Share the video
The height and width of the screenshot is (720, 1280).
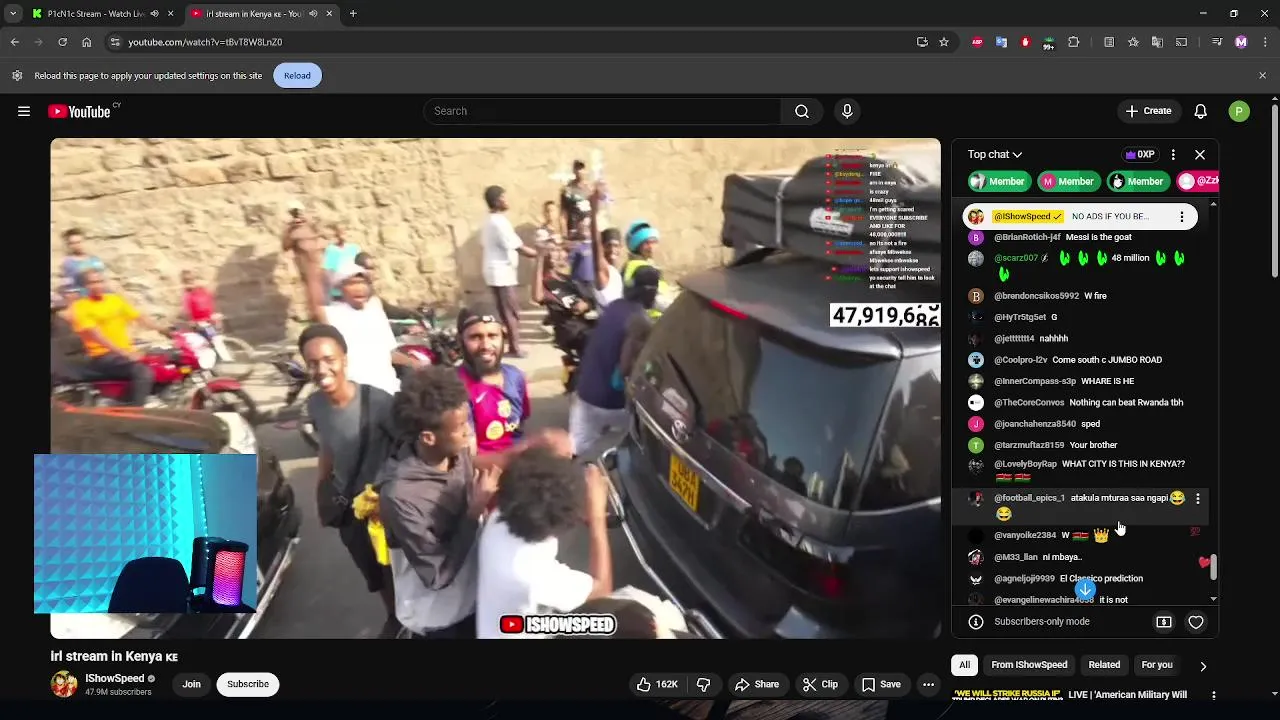click(x=756, y=684)
